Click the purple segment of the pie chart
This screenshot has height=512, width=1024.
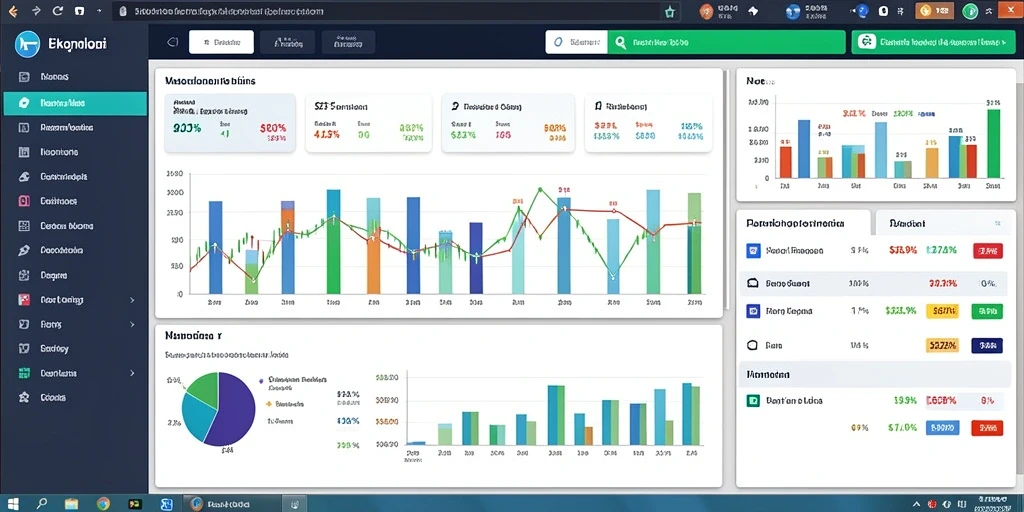click(x=232, y=408)
